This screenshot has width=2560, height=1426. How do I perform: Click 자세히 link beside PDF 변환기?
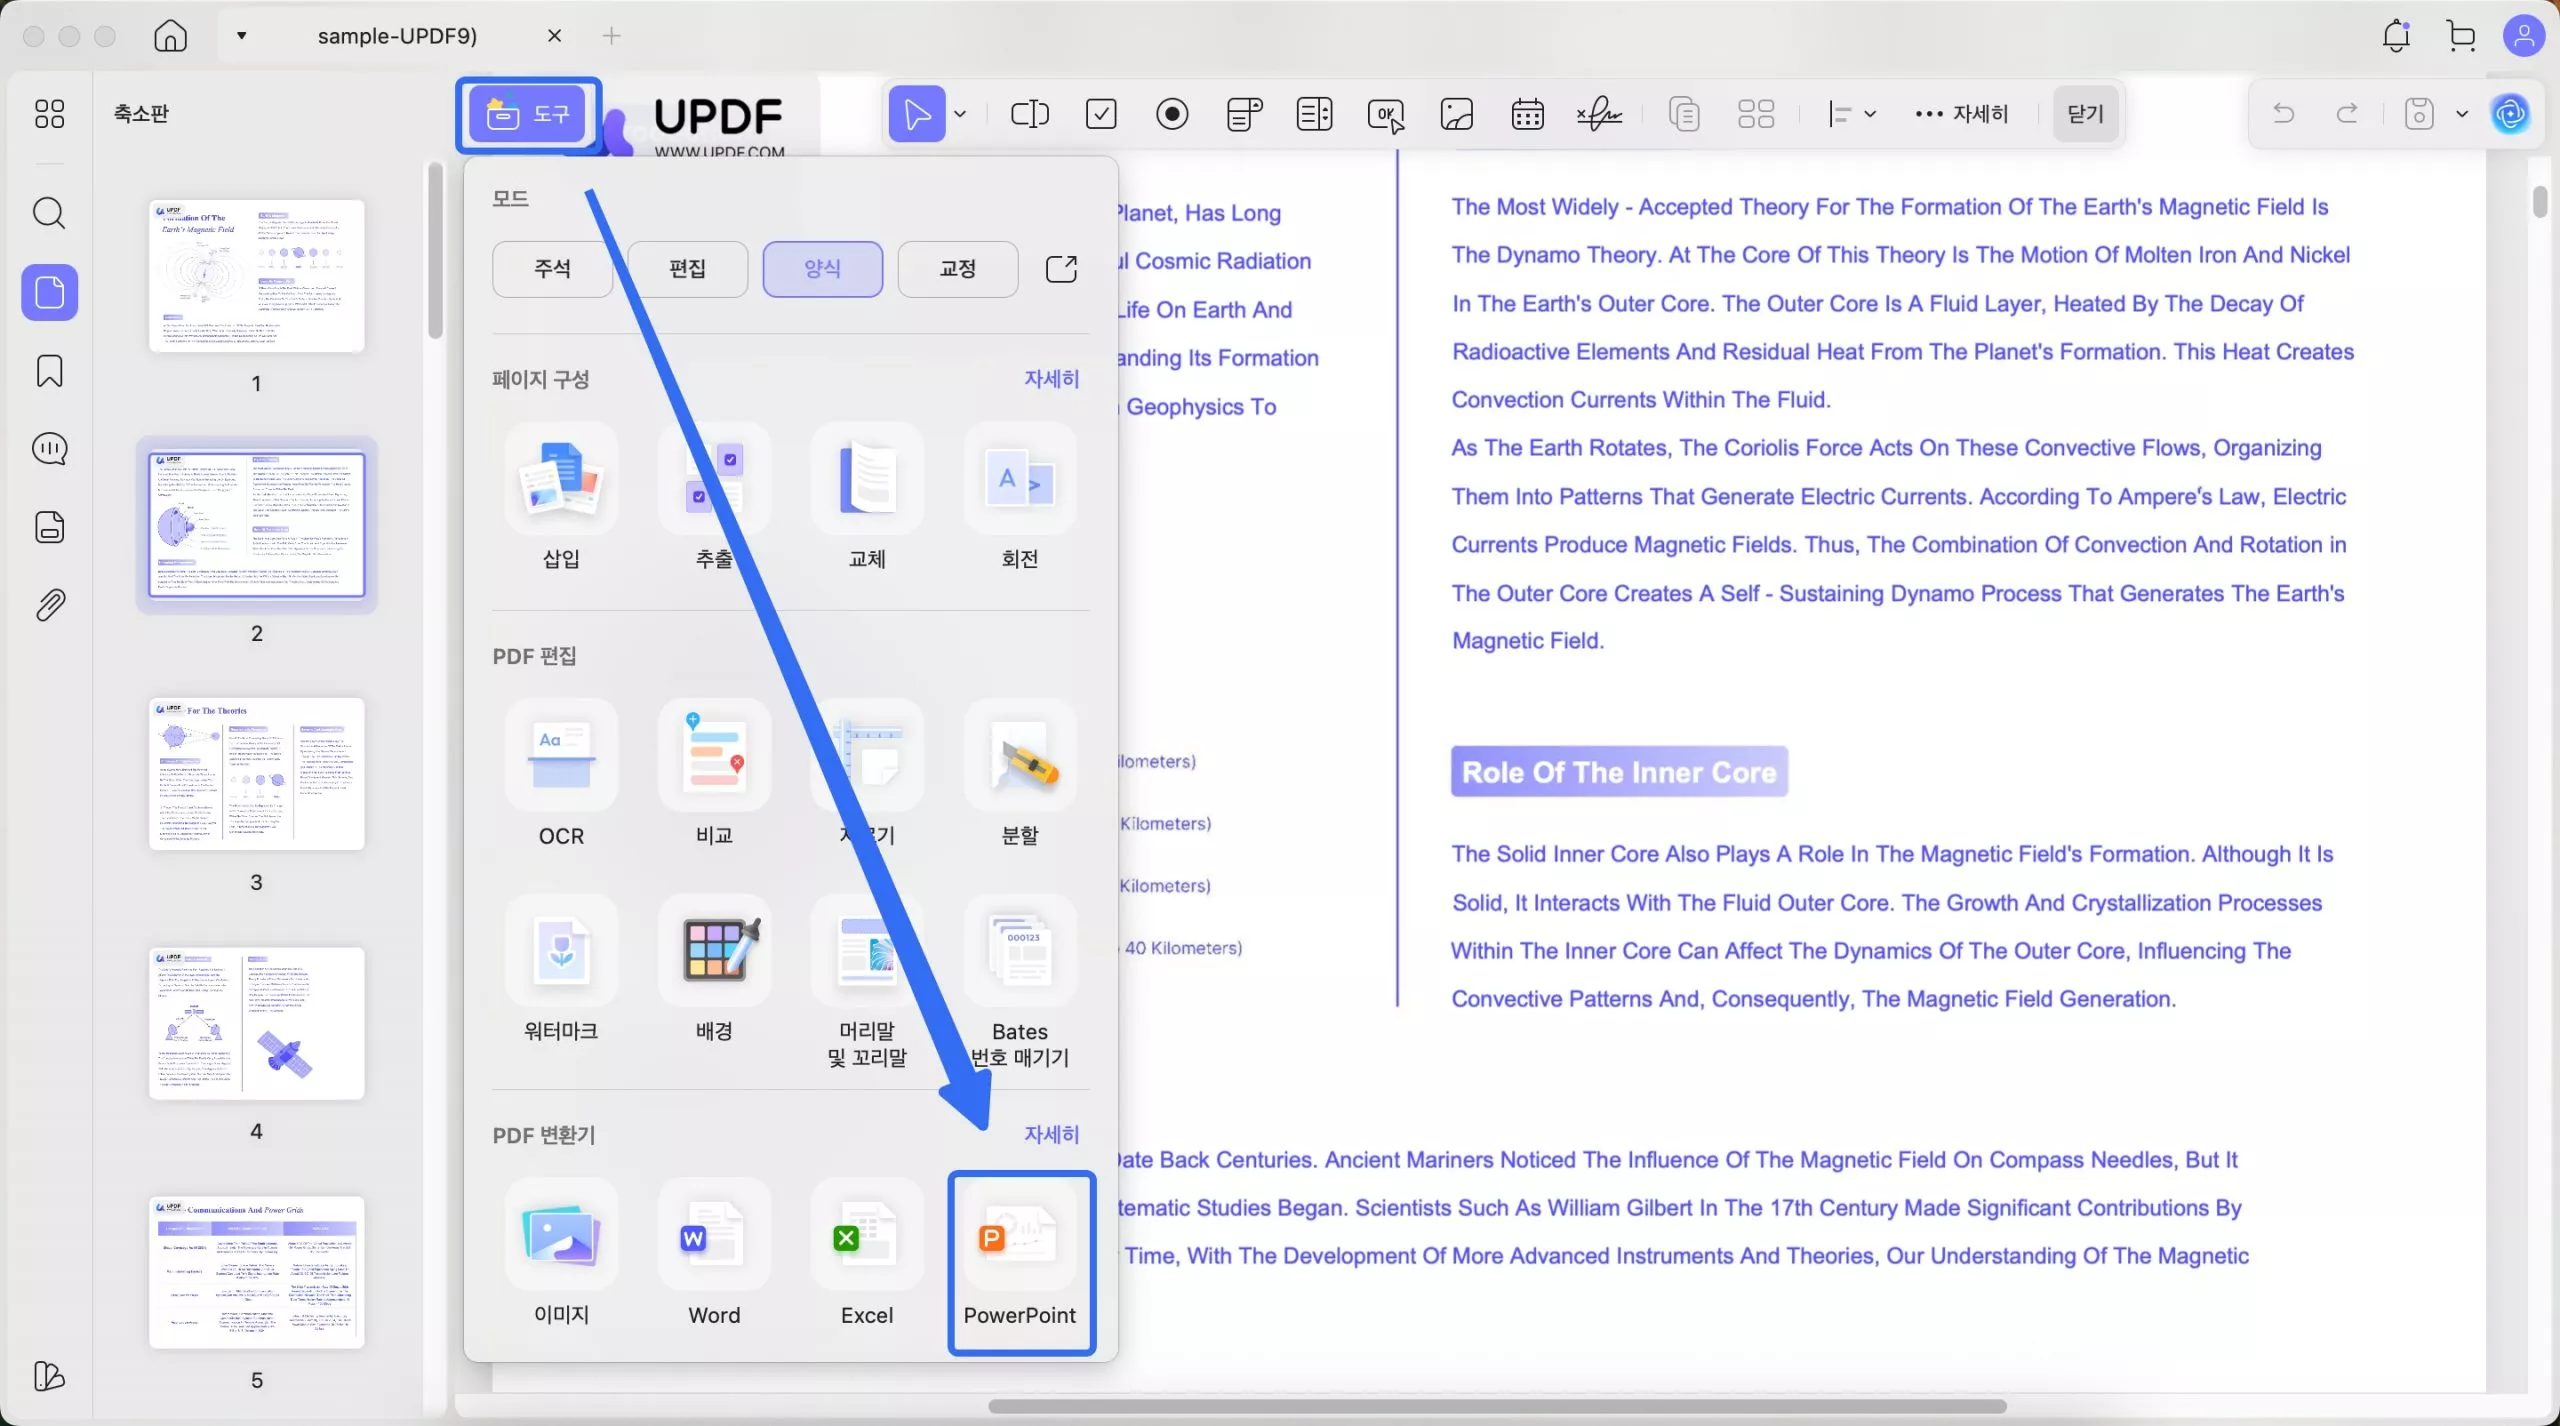[x=1051, y=1134]
